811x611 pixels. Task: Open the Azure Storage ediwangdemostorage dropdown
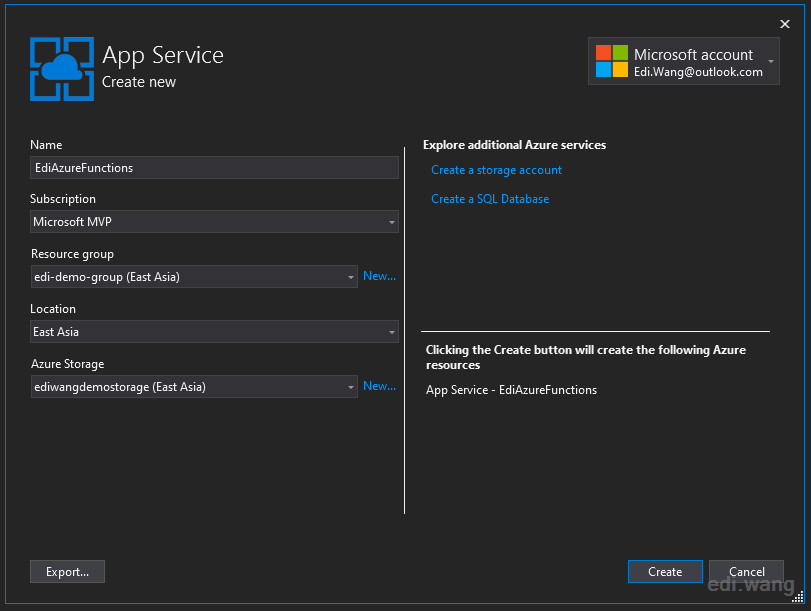194,387
